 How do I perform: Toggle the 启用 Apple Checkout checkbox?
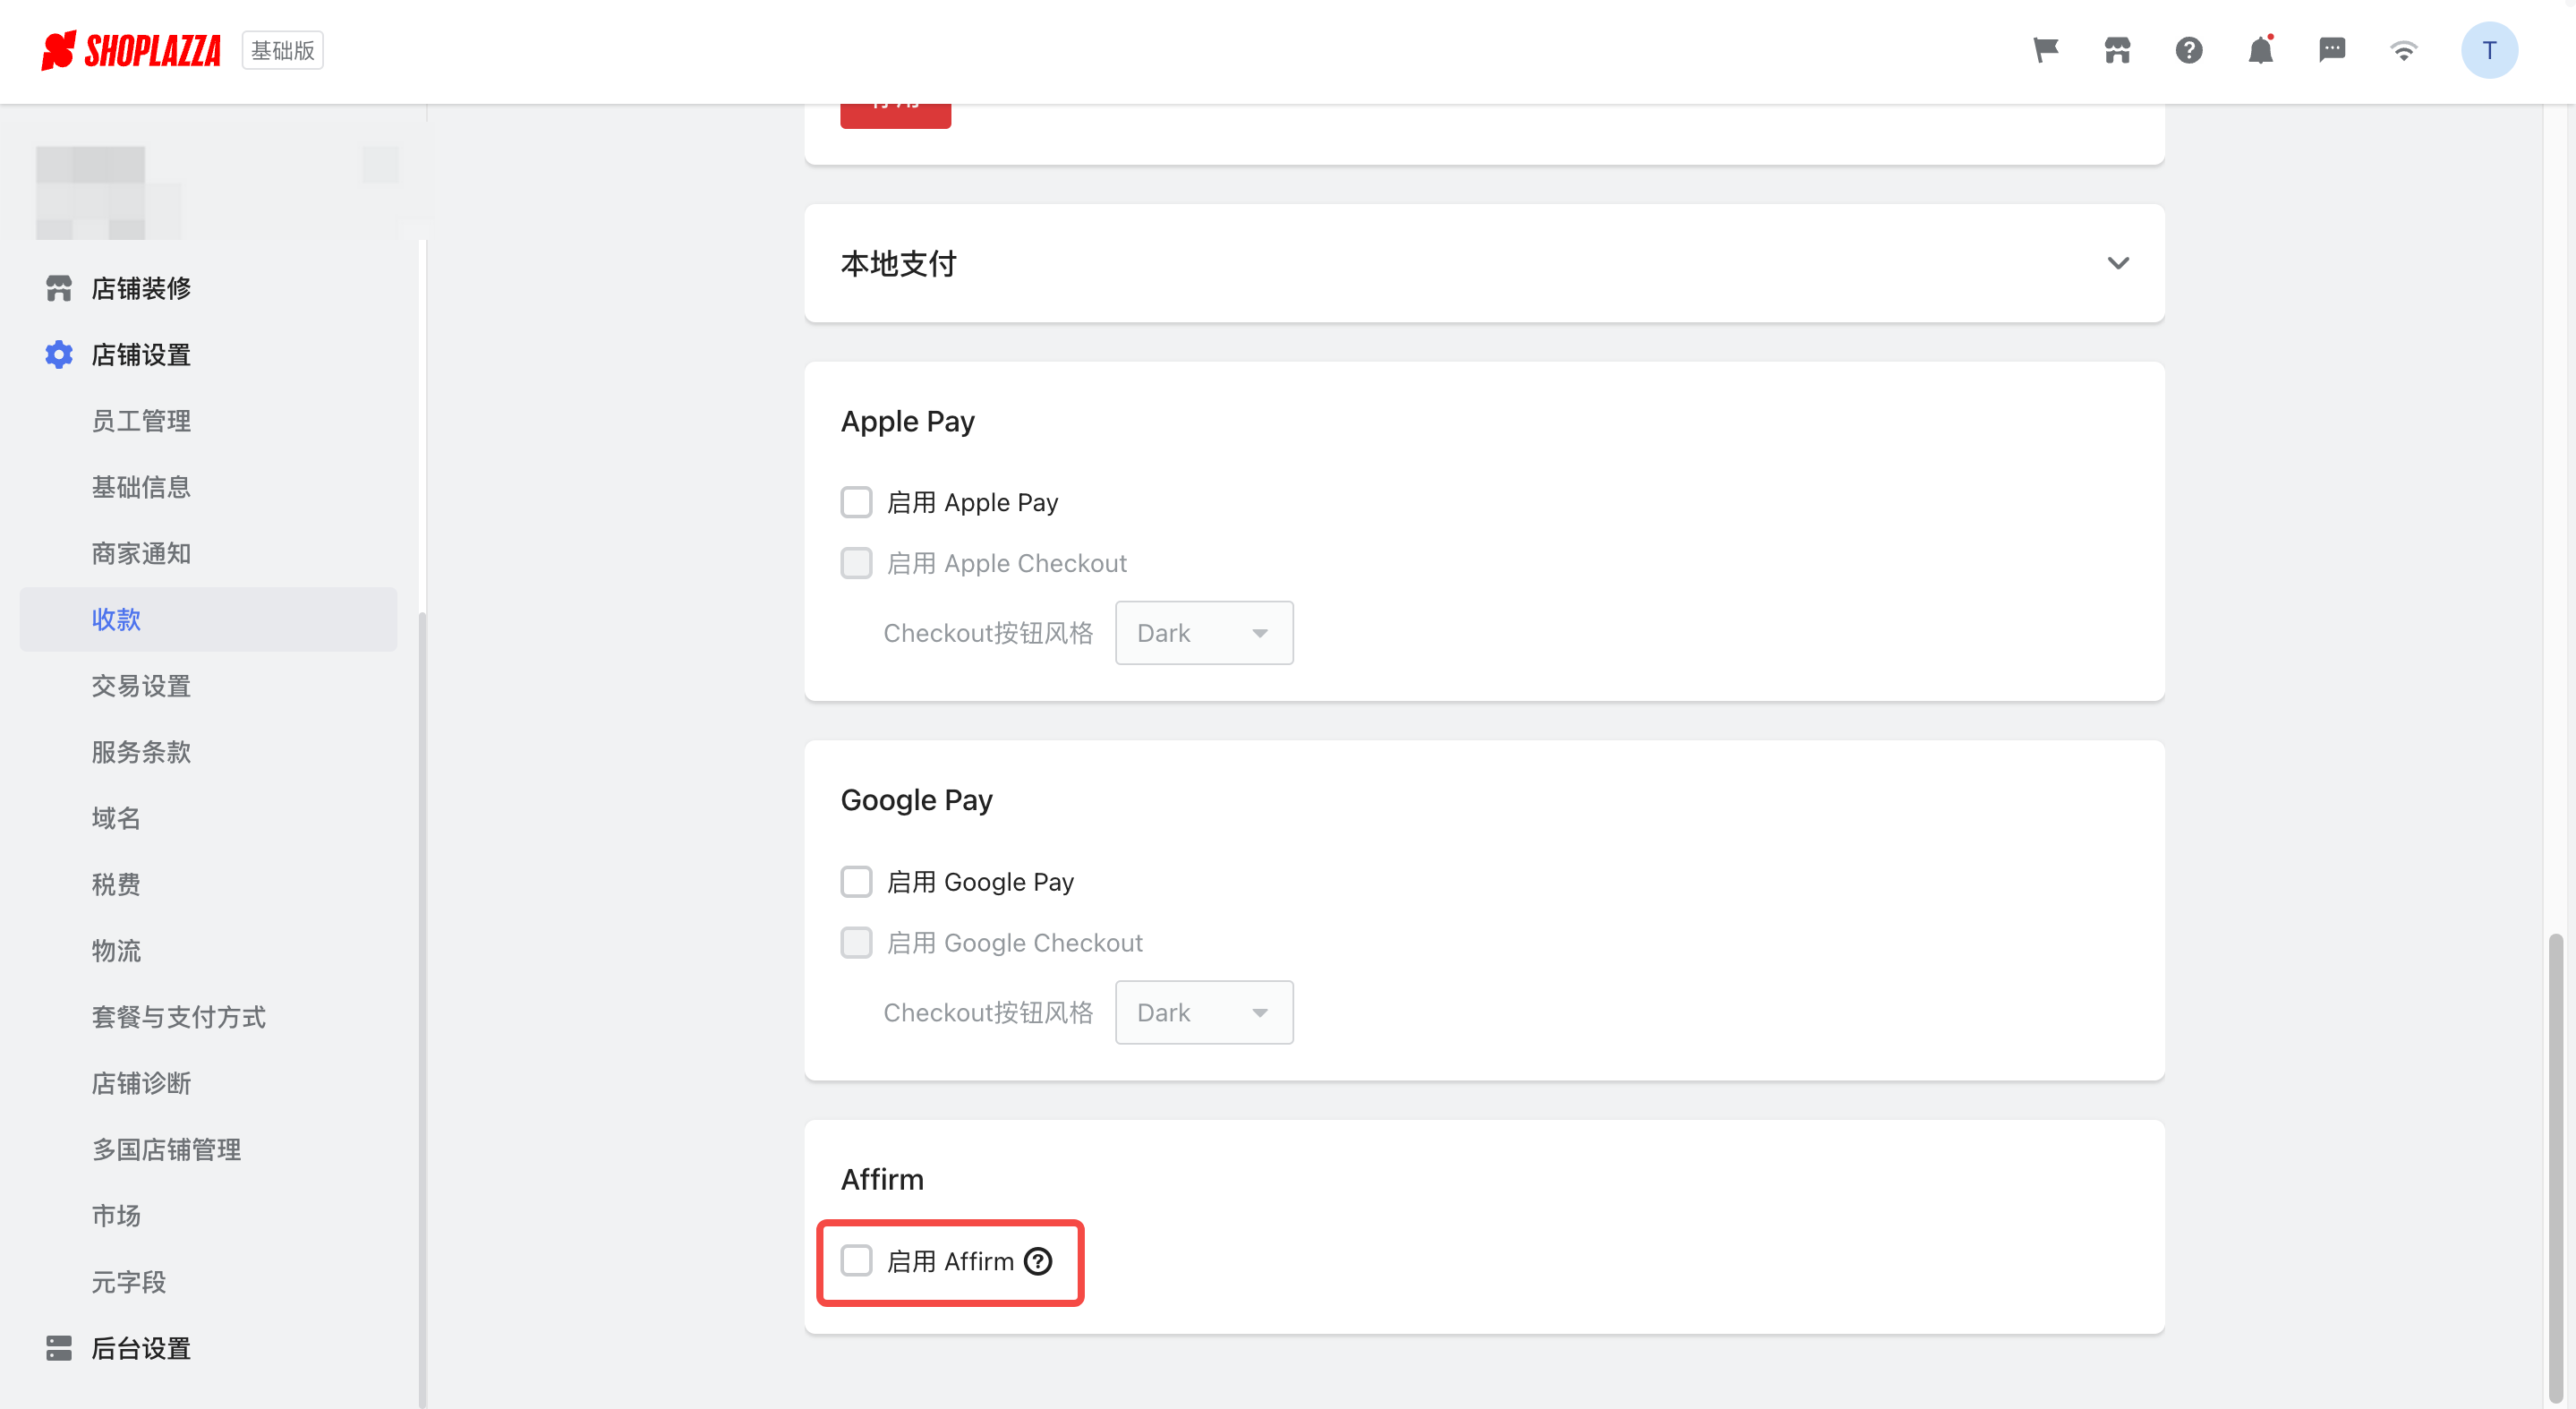[x=856, y=563]
